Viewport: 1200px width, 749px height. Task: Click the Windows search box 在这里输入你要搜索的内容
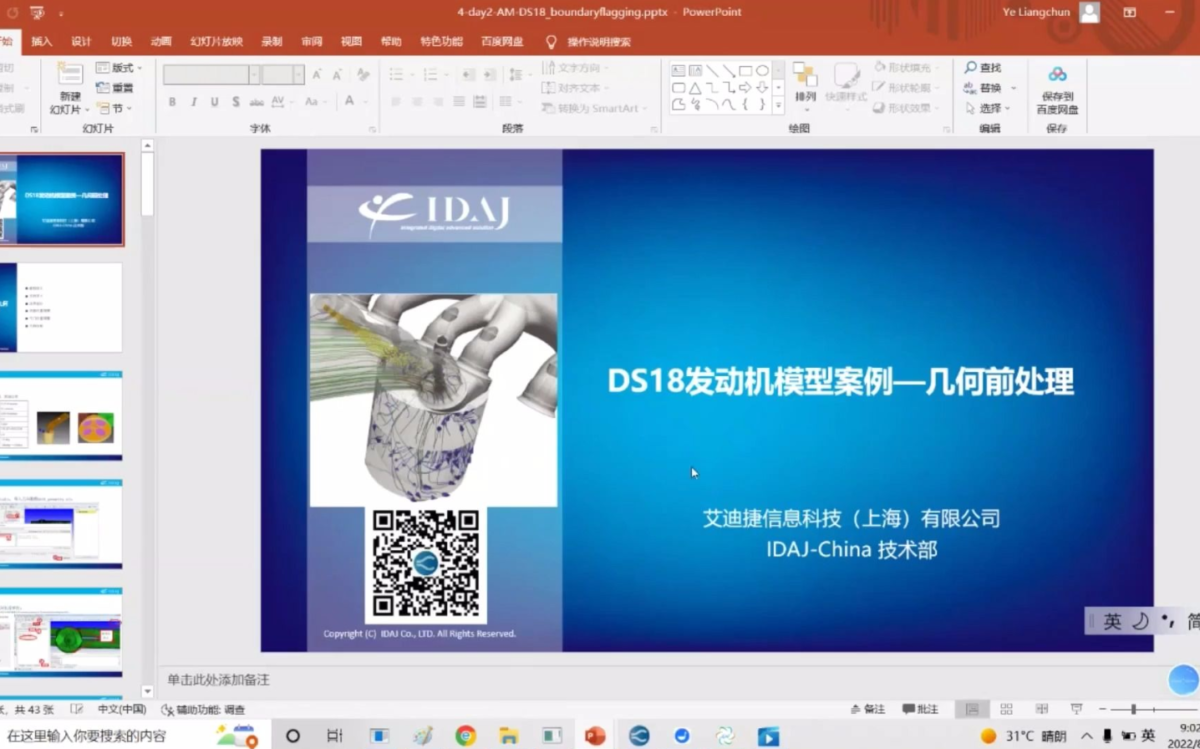pos(86,736)
